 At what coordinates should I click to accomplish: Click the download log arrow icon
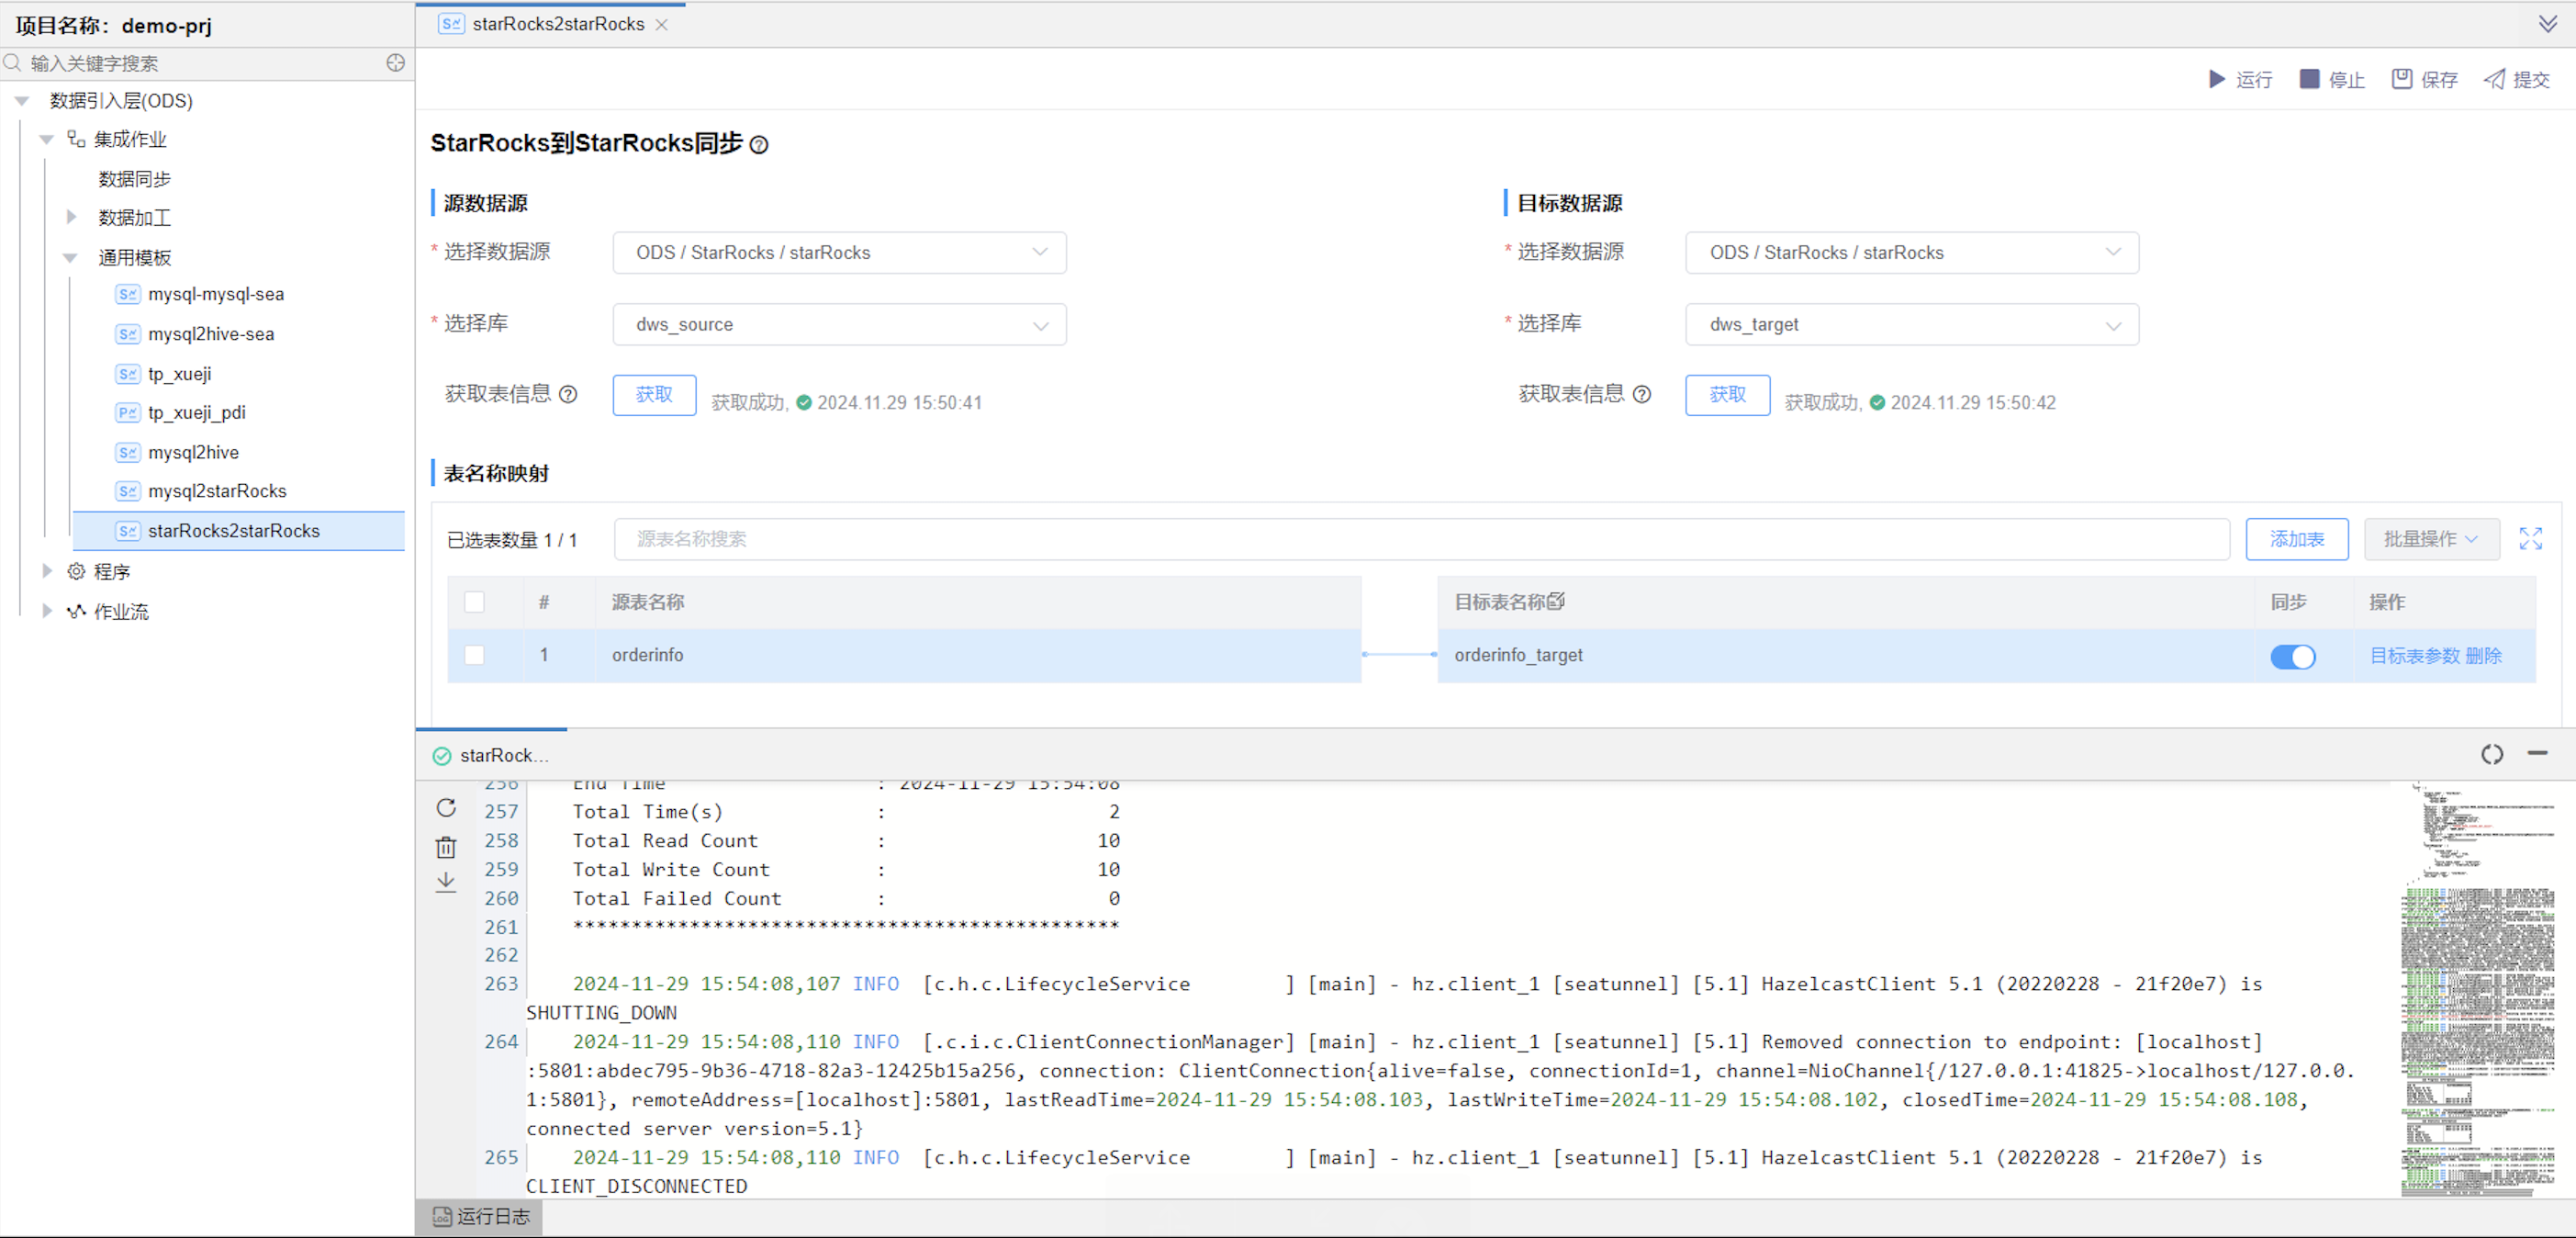446,882
